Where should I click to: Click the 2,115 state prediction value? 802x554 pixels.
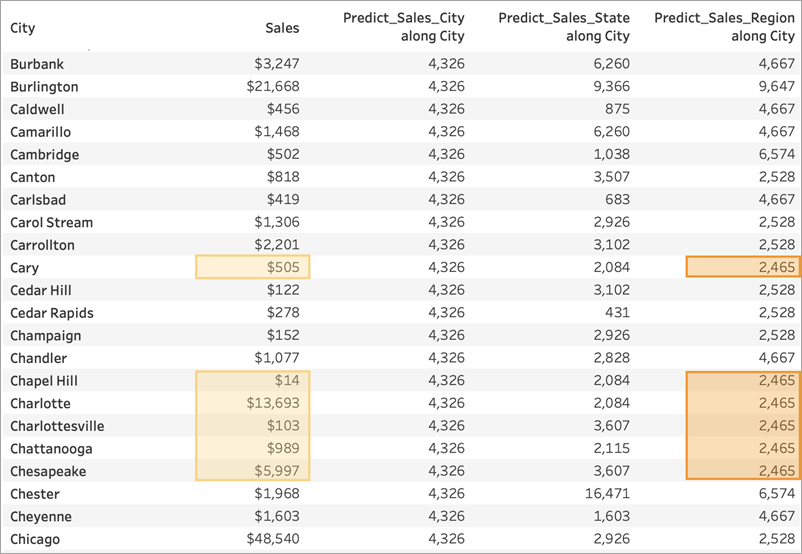(611, 448)
